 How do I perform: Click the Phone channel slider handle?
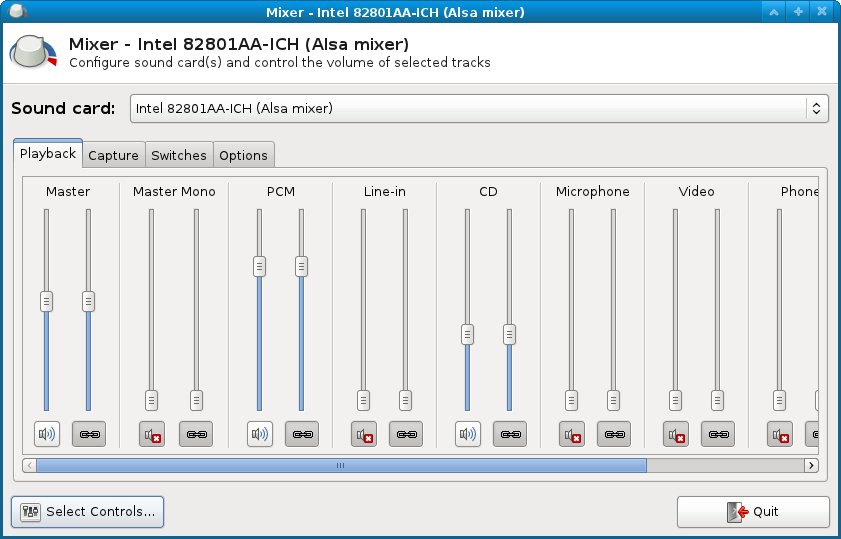pos(780,401)
